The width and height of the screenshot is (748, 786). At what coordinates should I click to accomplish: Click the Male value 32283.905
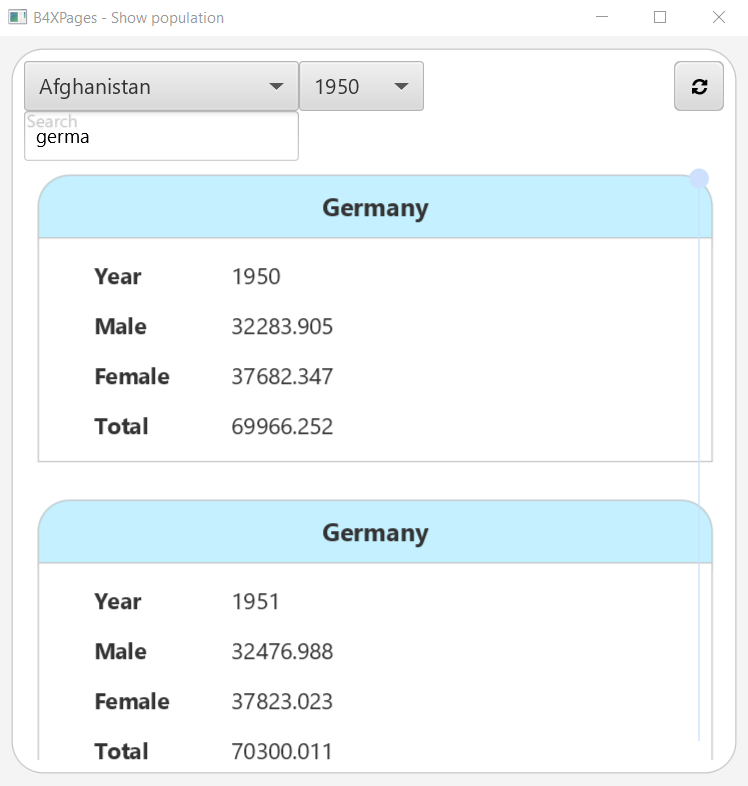282,327
